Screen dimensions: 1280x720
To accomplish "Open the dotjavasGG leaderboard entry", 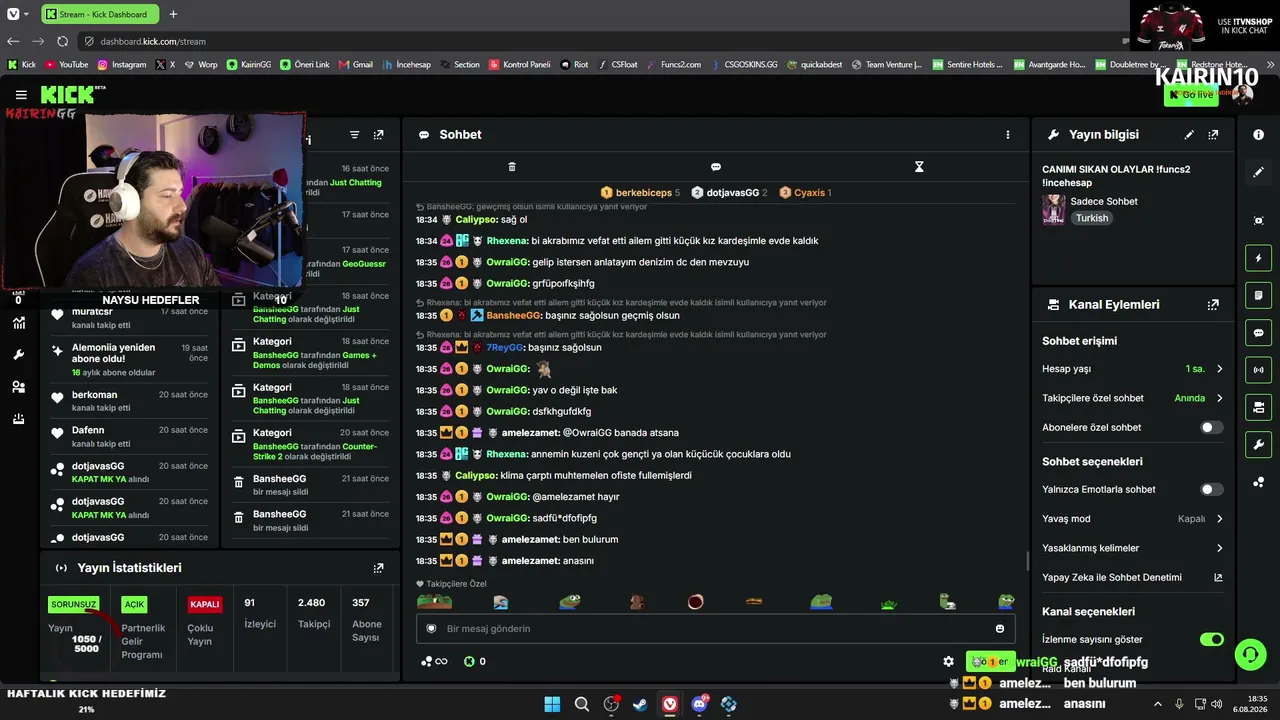I will click(730, 193).
